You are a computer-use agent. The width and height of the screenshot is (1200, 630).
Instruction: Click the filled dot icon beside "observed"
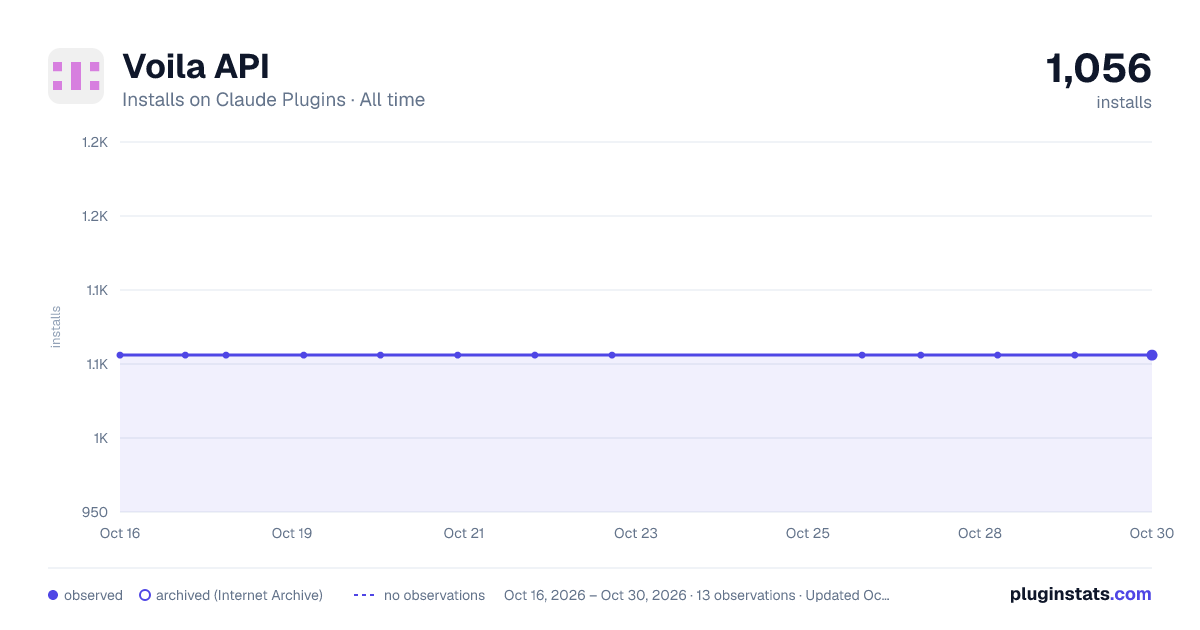53,595
